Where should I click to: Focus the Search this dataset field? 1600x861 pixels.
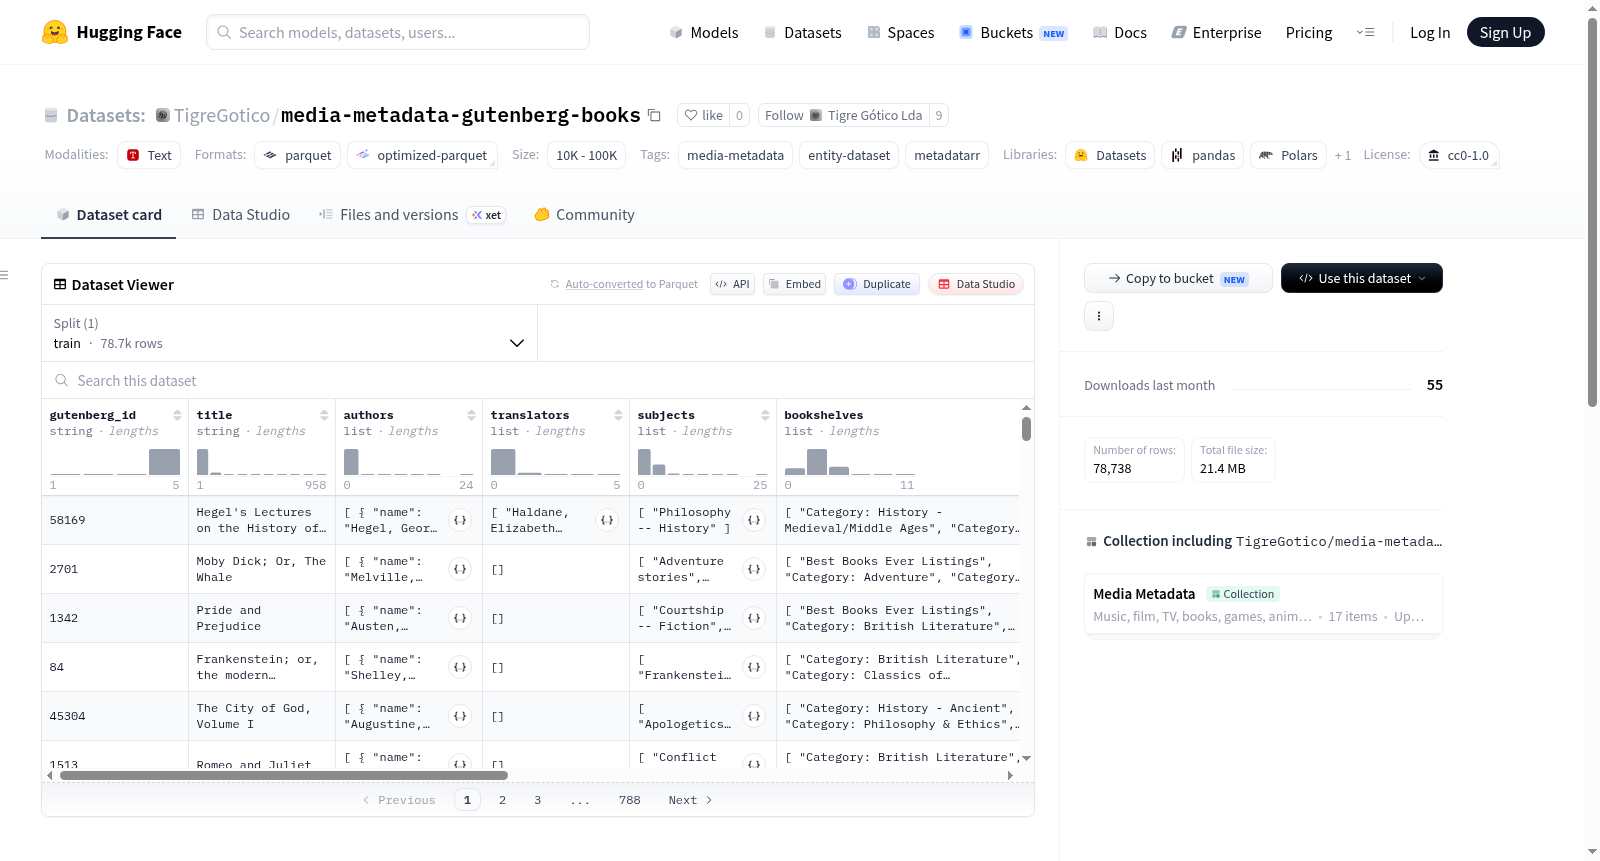[538, 380]
